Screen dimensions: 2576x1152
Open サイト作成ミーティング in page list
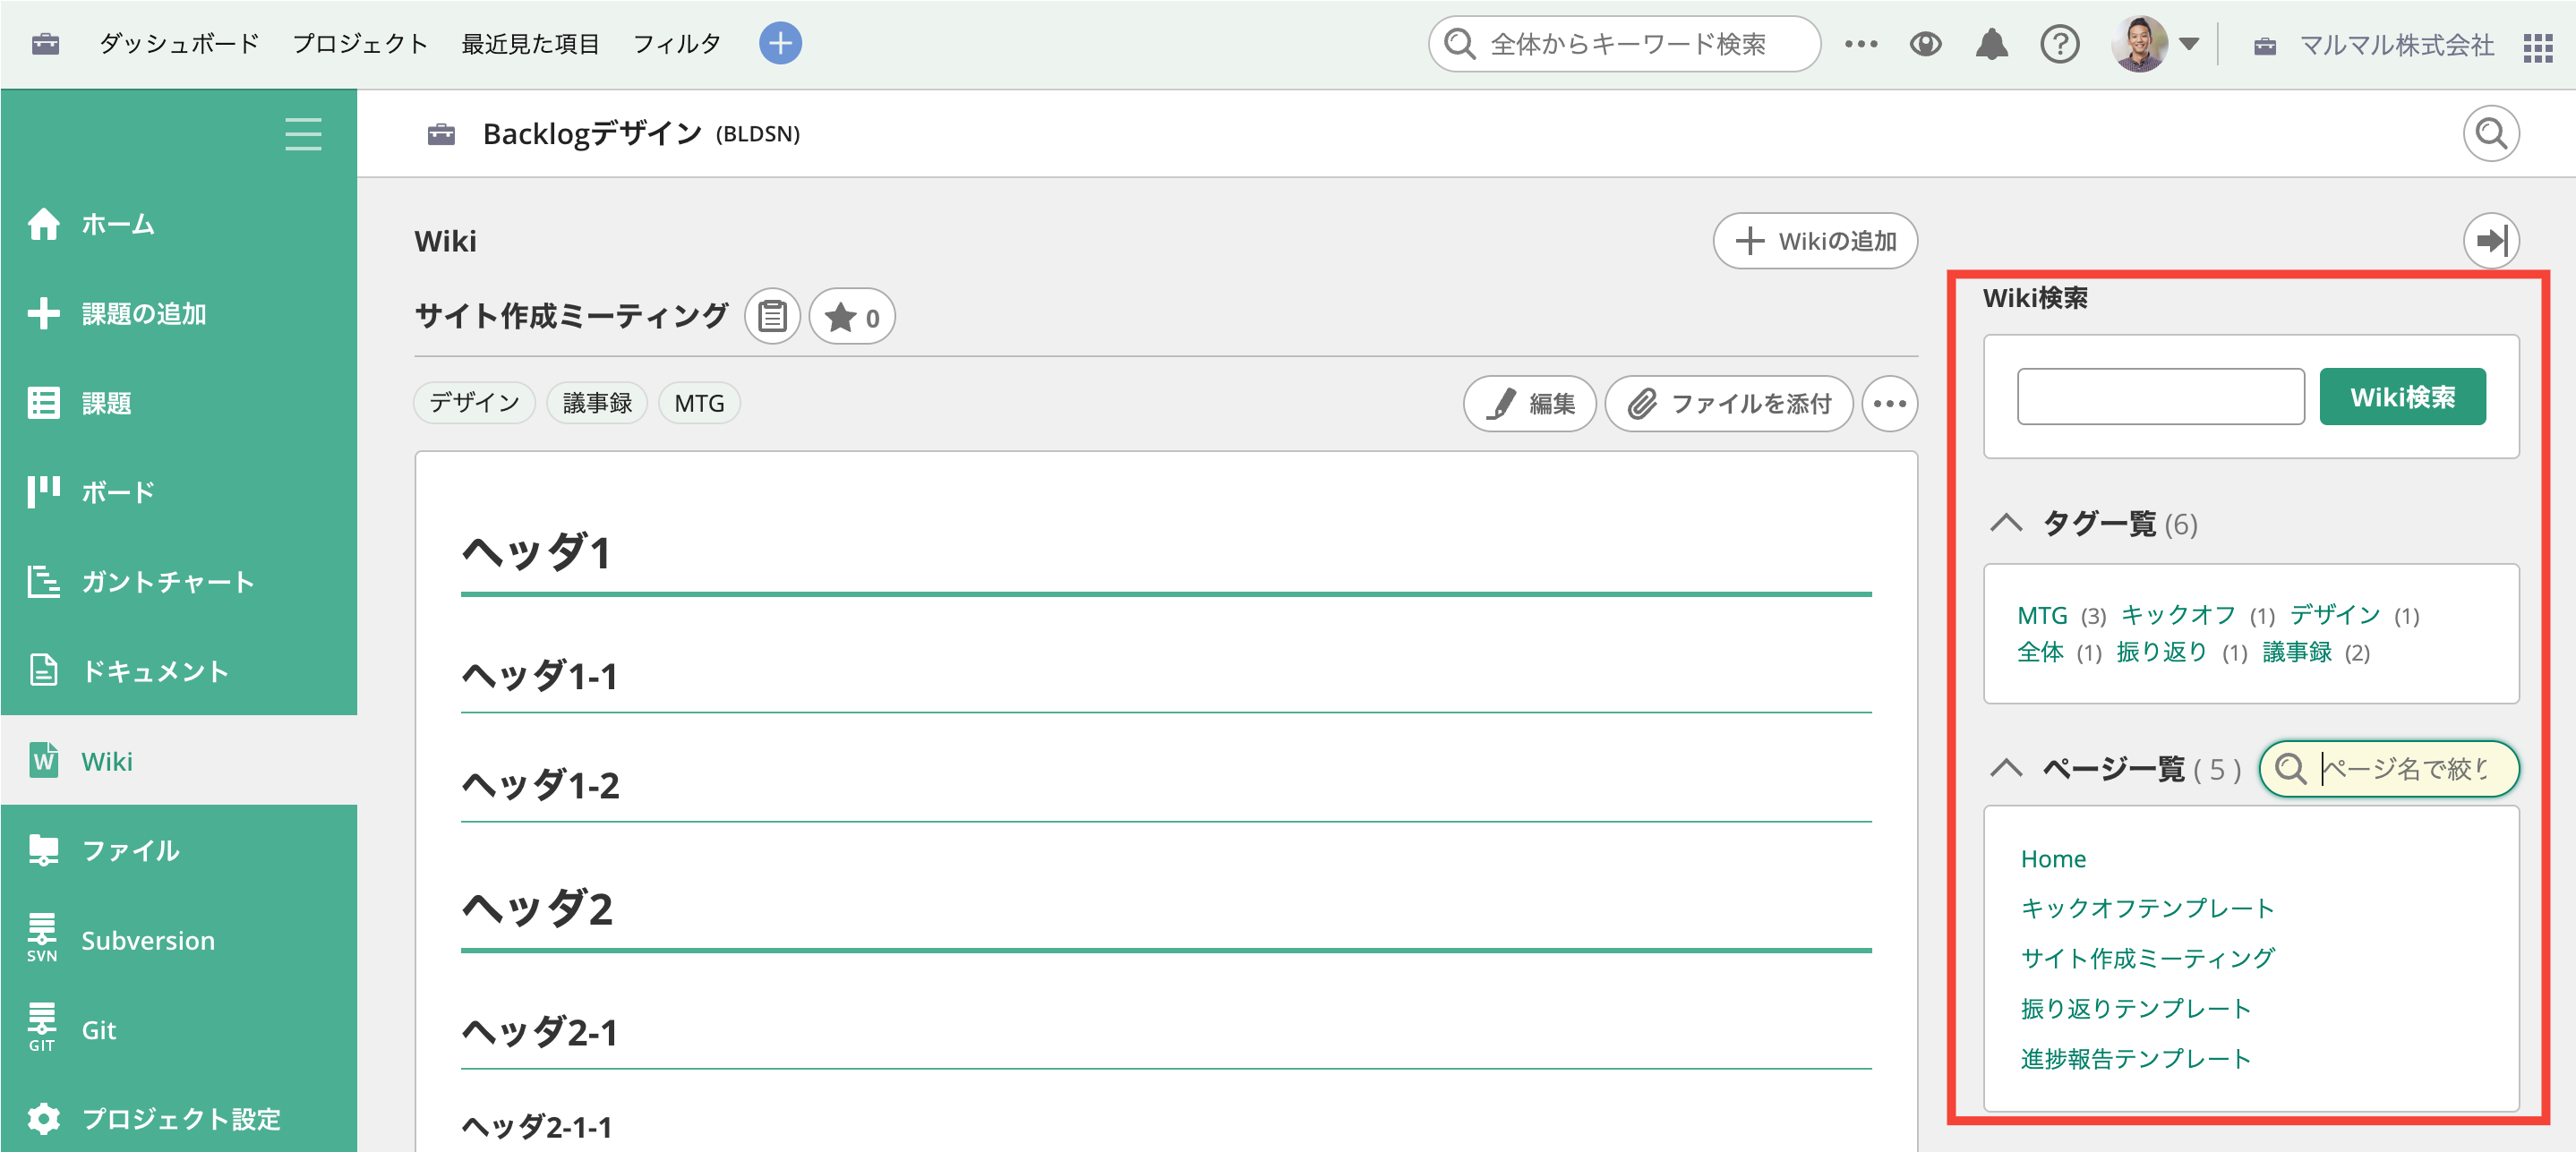[x=2147, y=958]
